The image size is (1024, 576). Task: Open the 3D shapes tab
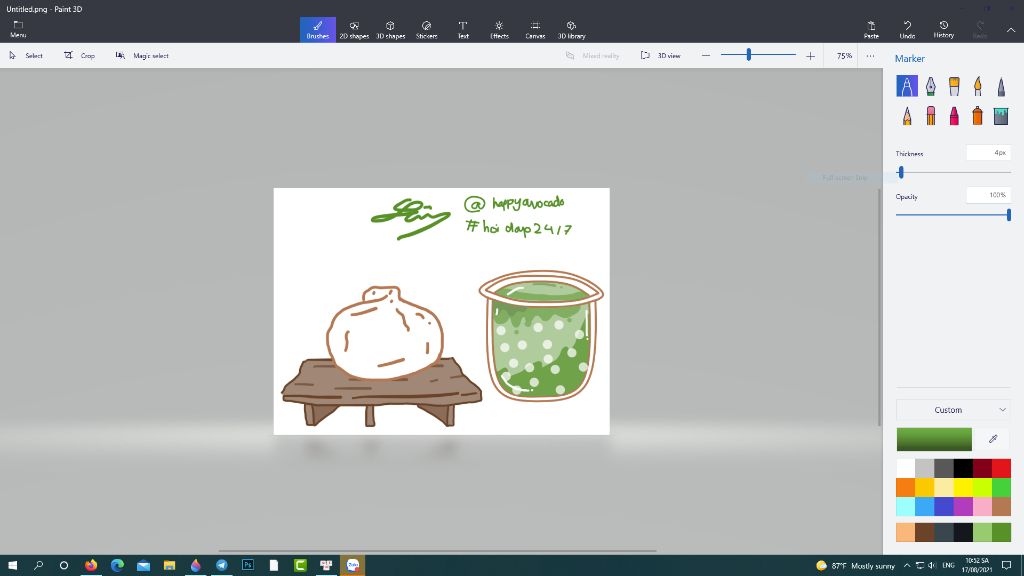point(391,29)
